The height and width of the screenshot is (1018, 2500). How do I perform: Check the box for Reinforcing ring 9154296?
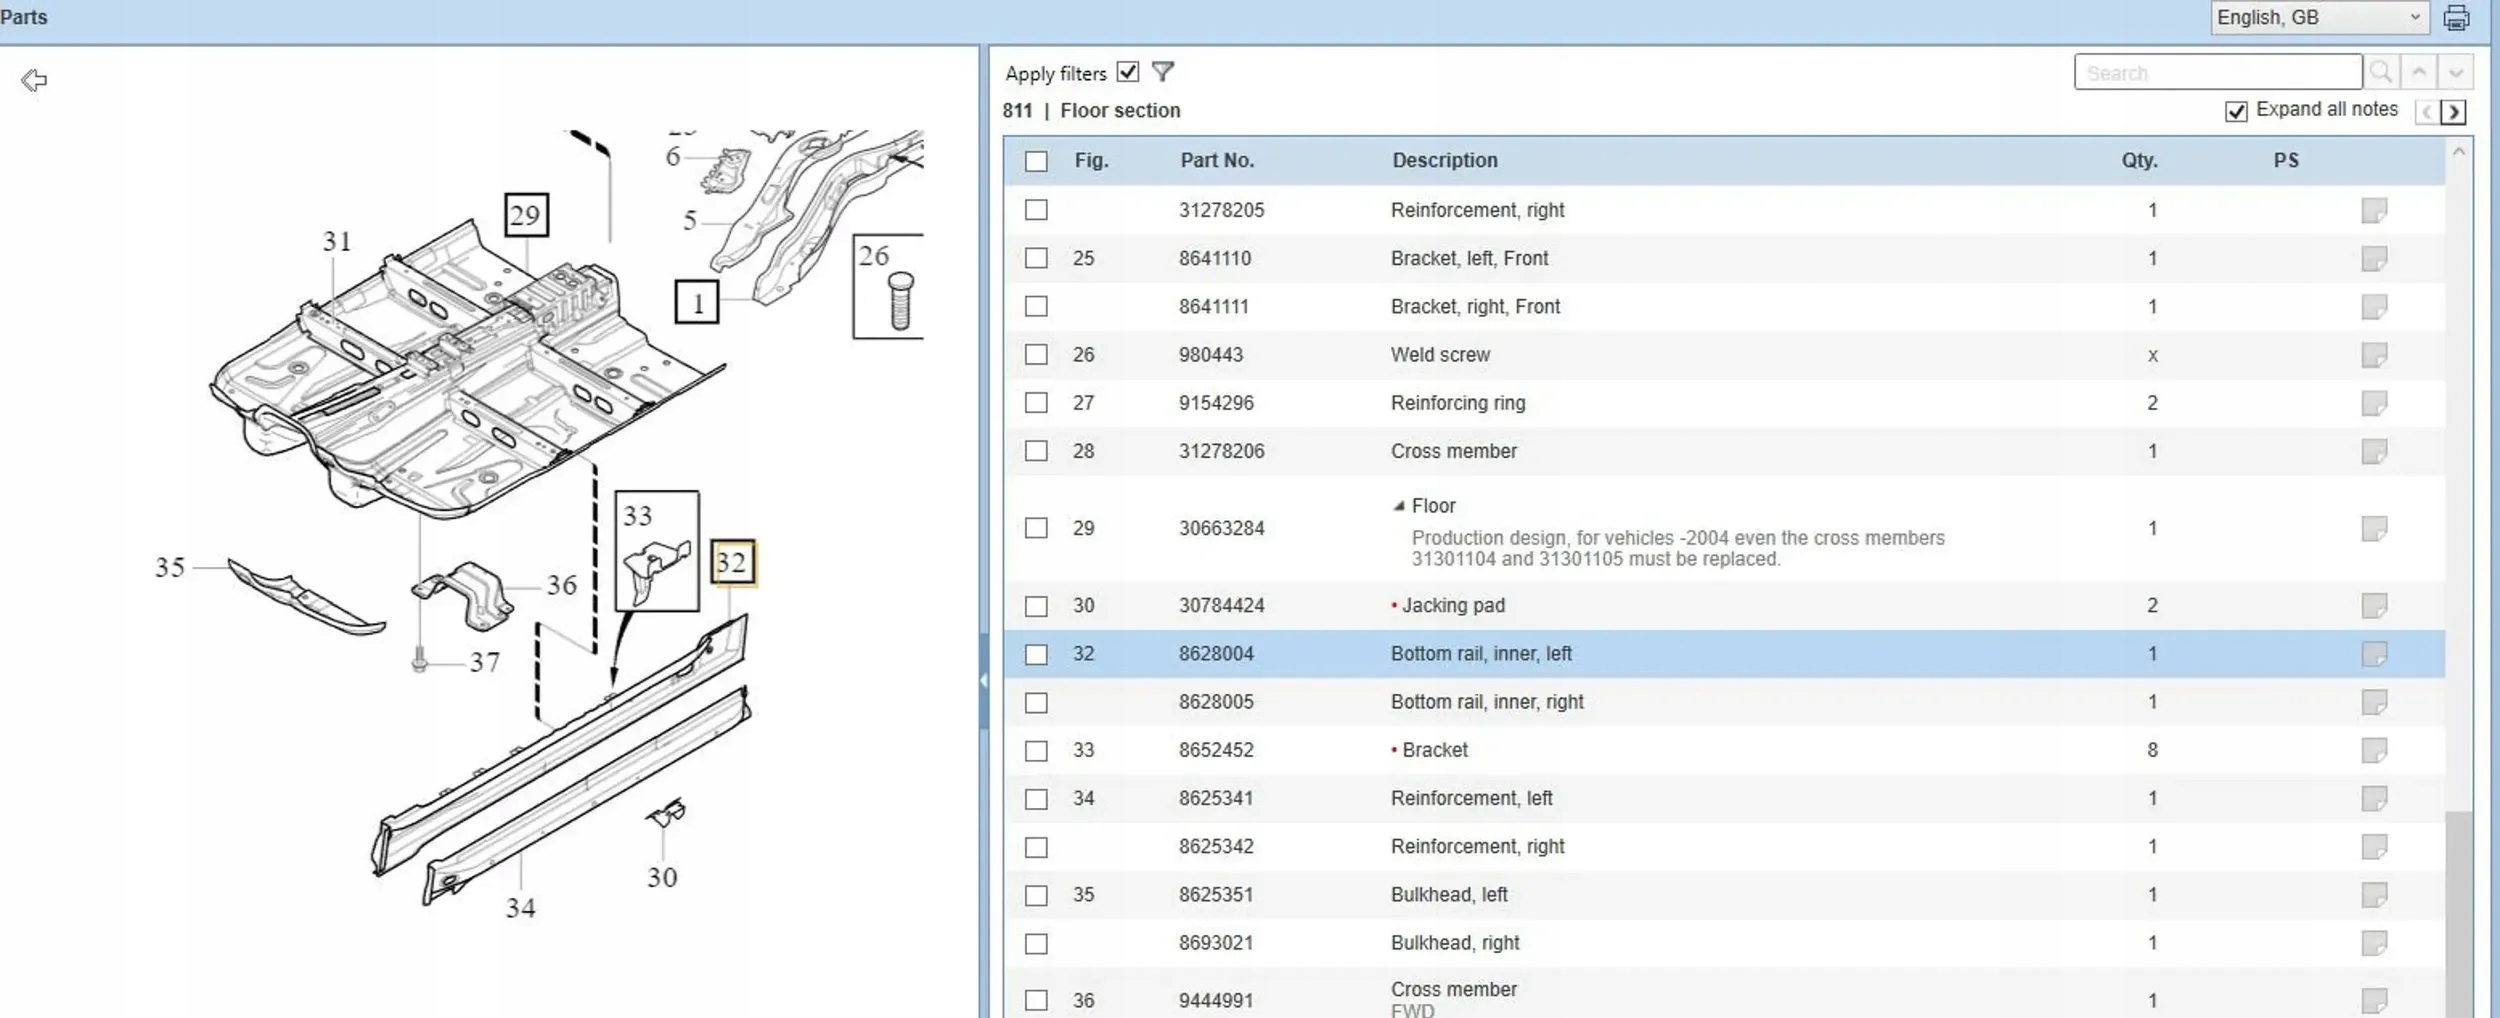pyautogui.click(x=1036, y=403)
